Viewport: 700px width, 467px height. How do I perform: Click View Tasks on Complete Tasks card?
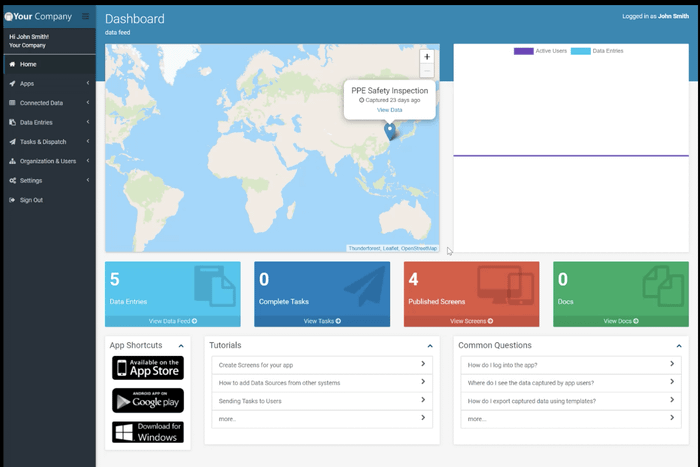(322, 321)
